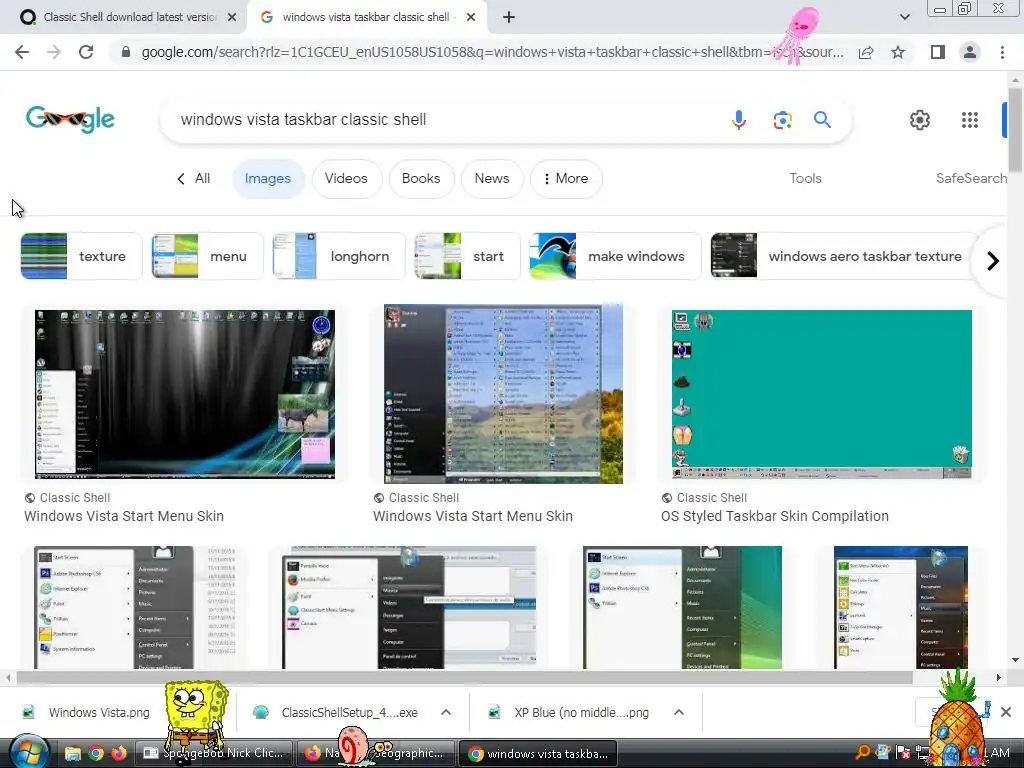The image size is (1024, 768).
Task: Filter images by make windows chip
Action: 615,256
